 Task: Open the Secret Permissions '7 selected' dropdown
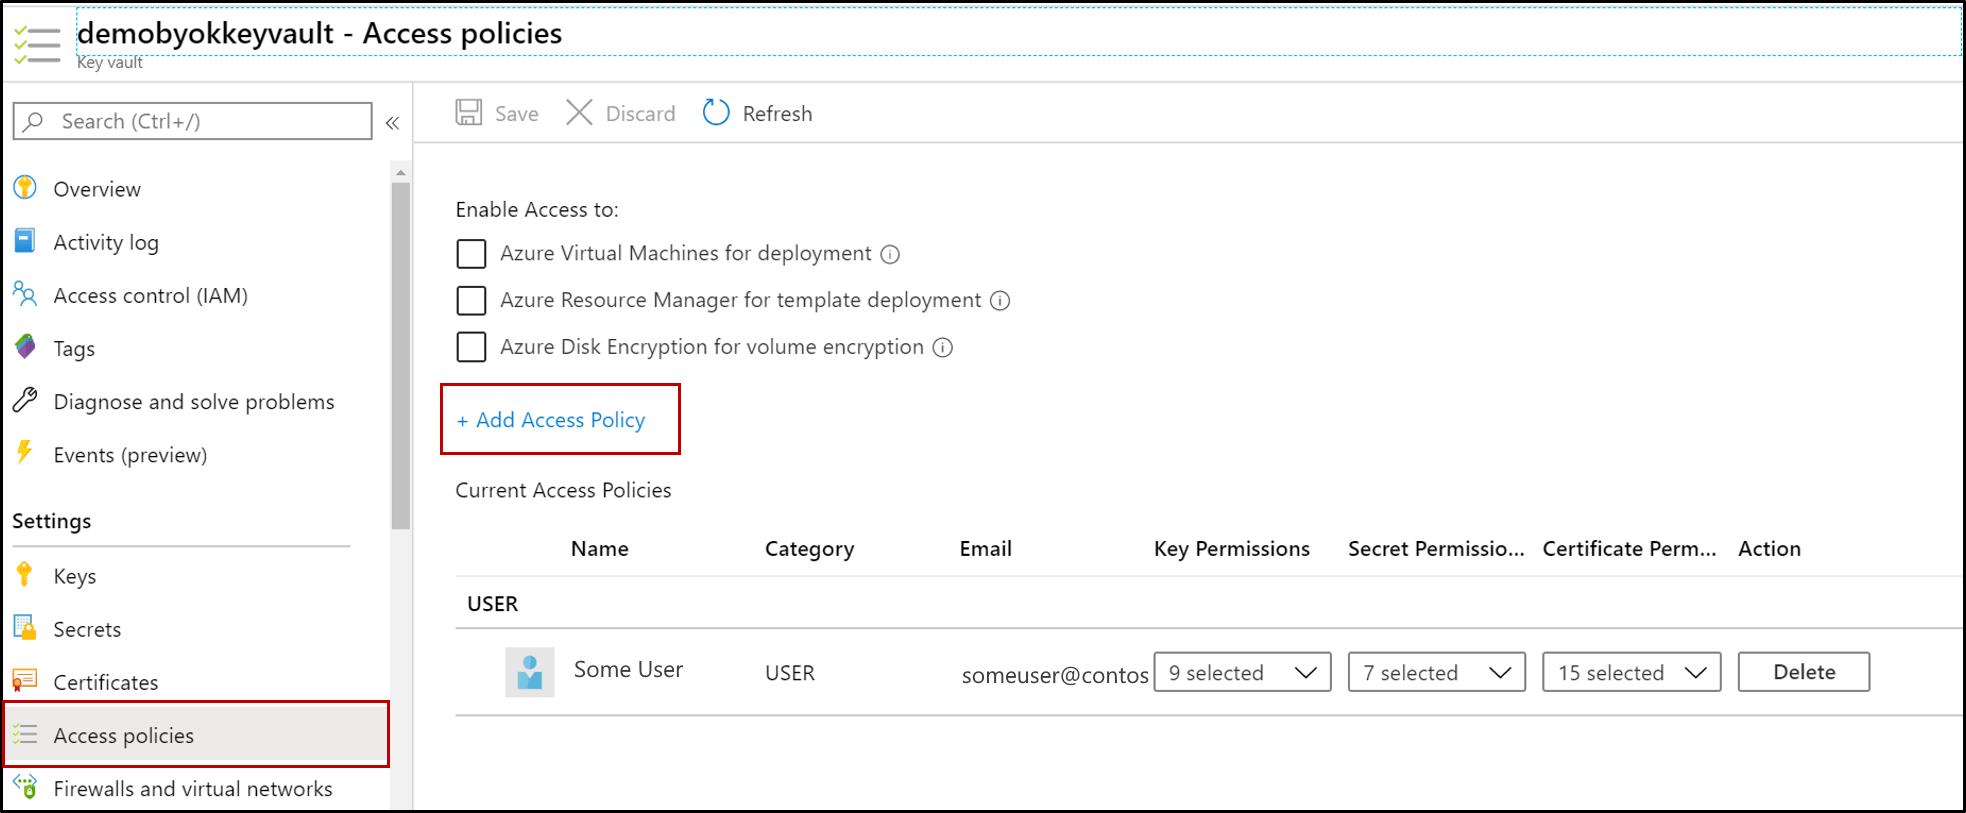(1437, 672)
